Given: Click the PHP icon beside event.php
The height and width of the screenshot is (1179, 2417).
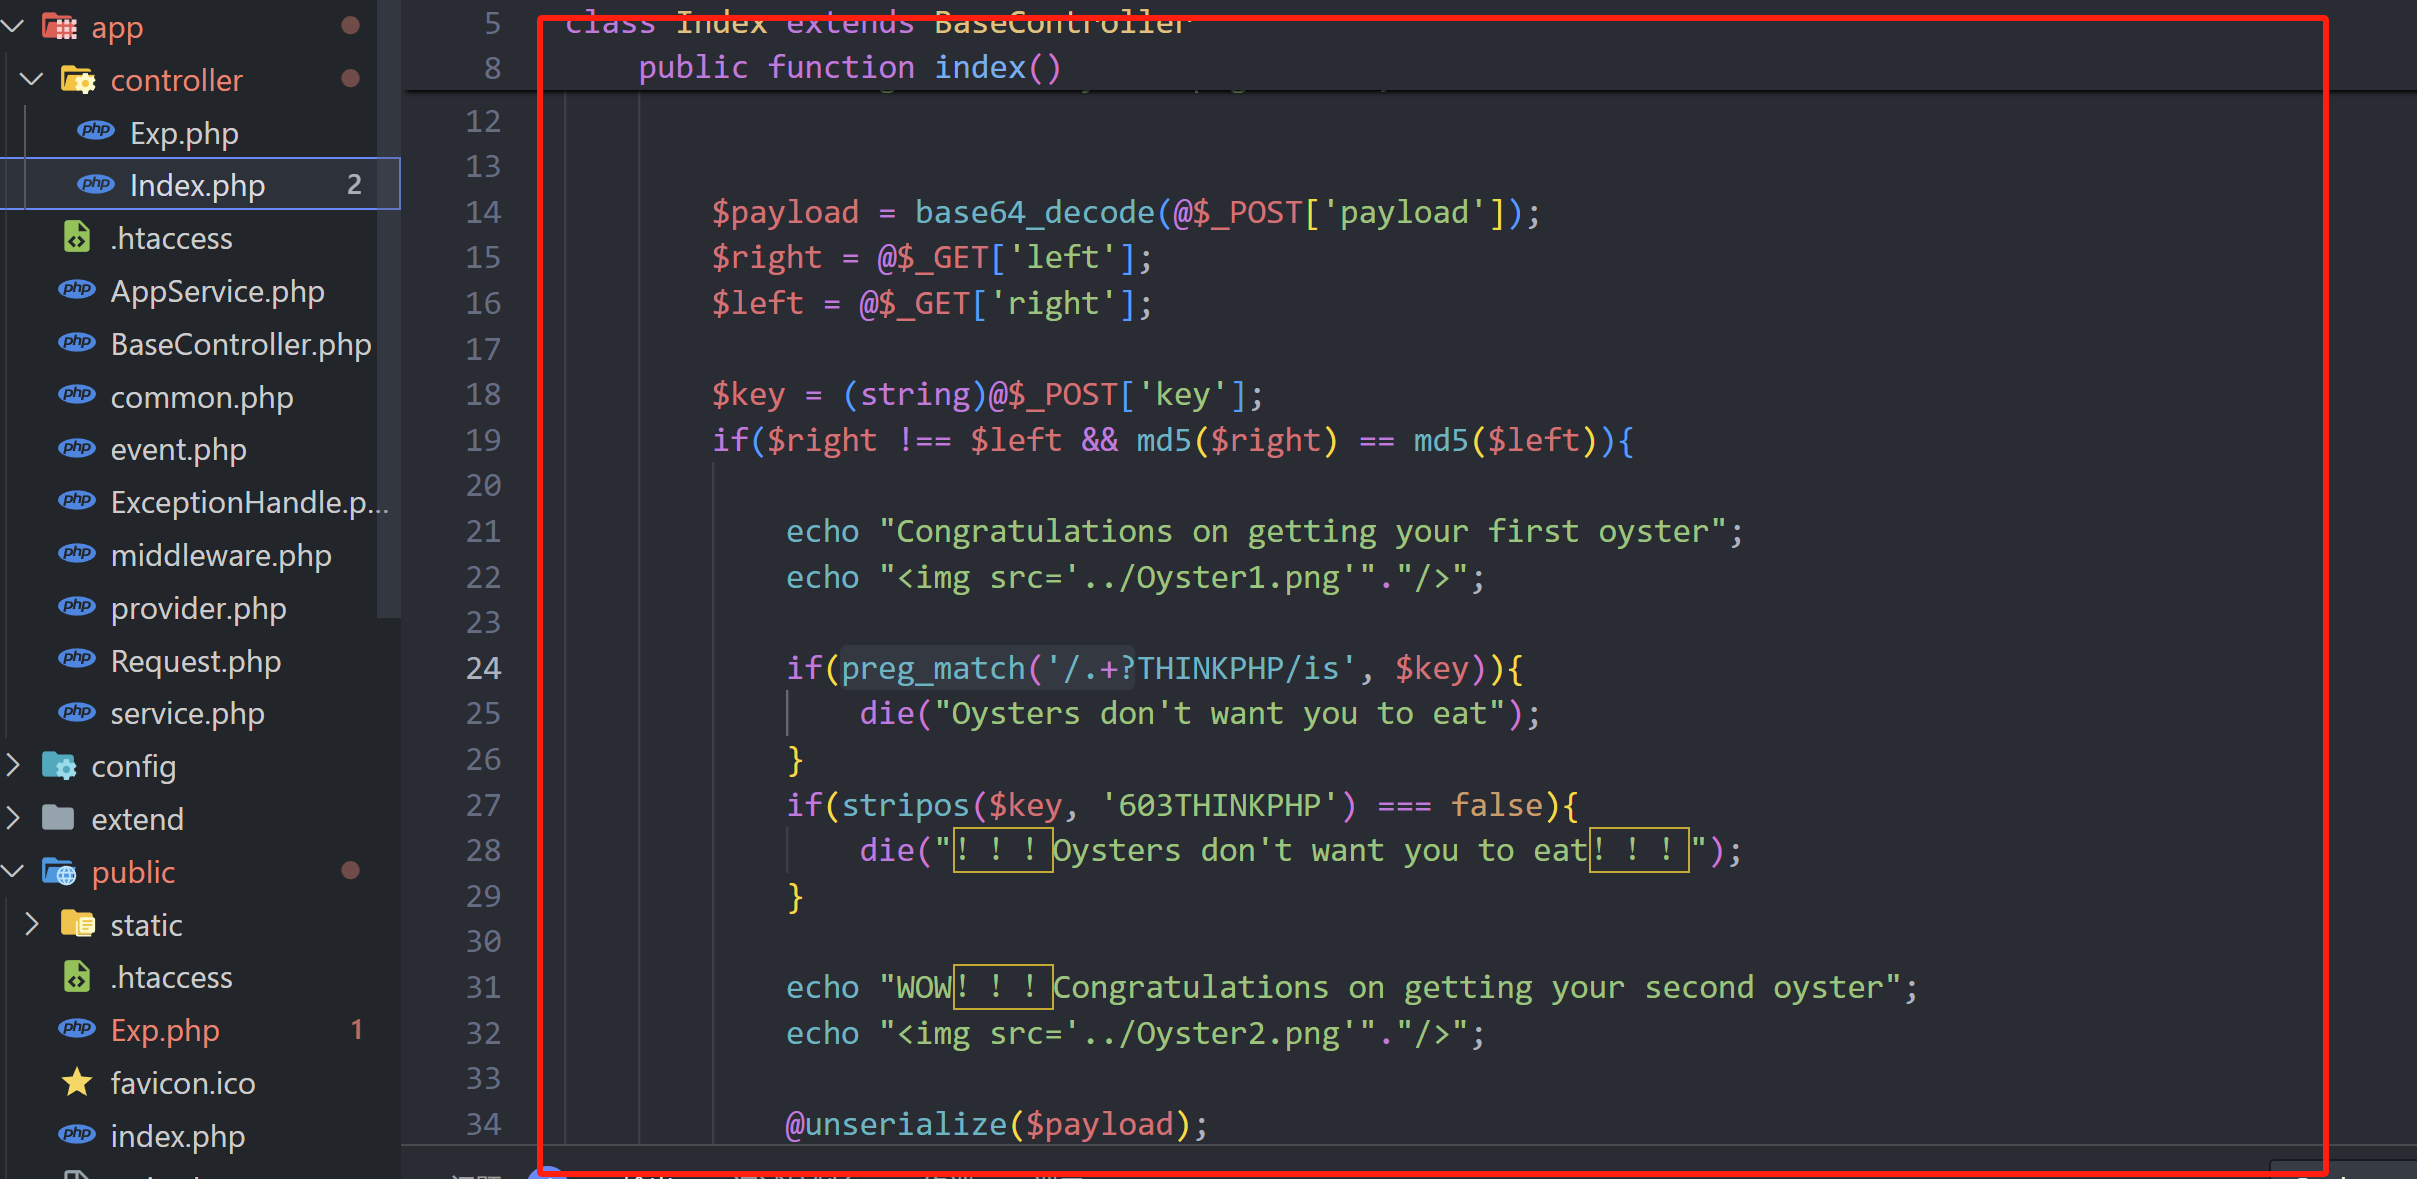Looking at the screenshot, I should tap(77, 448).
